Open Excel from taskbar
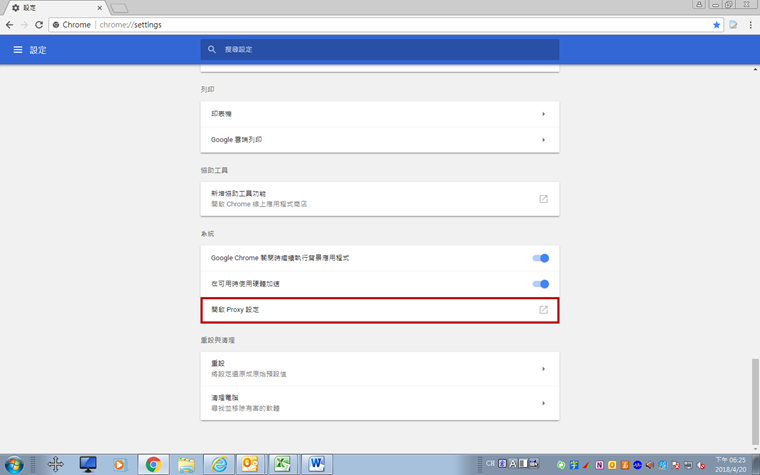The width and height of the screenshot is (760, 475). 283,464
